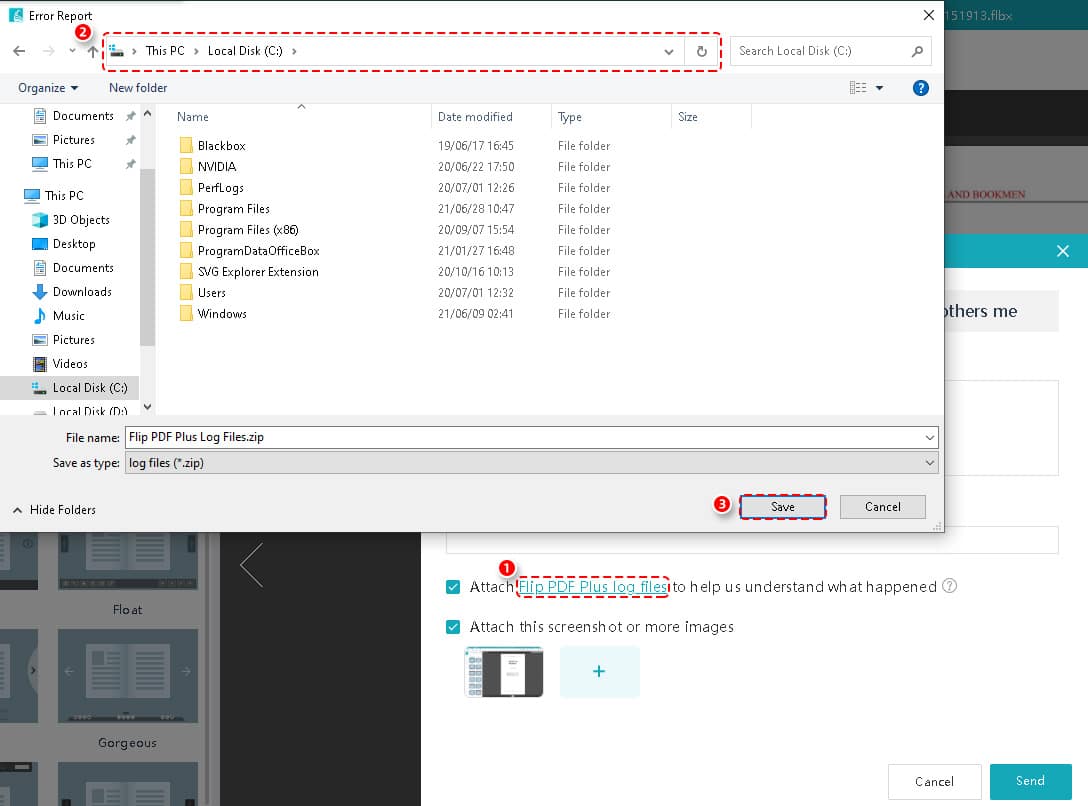The height and width of the screenshot is (806, 1088).
Task: Open the File name dropdown arrow
Action: pos(929,438)
